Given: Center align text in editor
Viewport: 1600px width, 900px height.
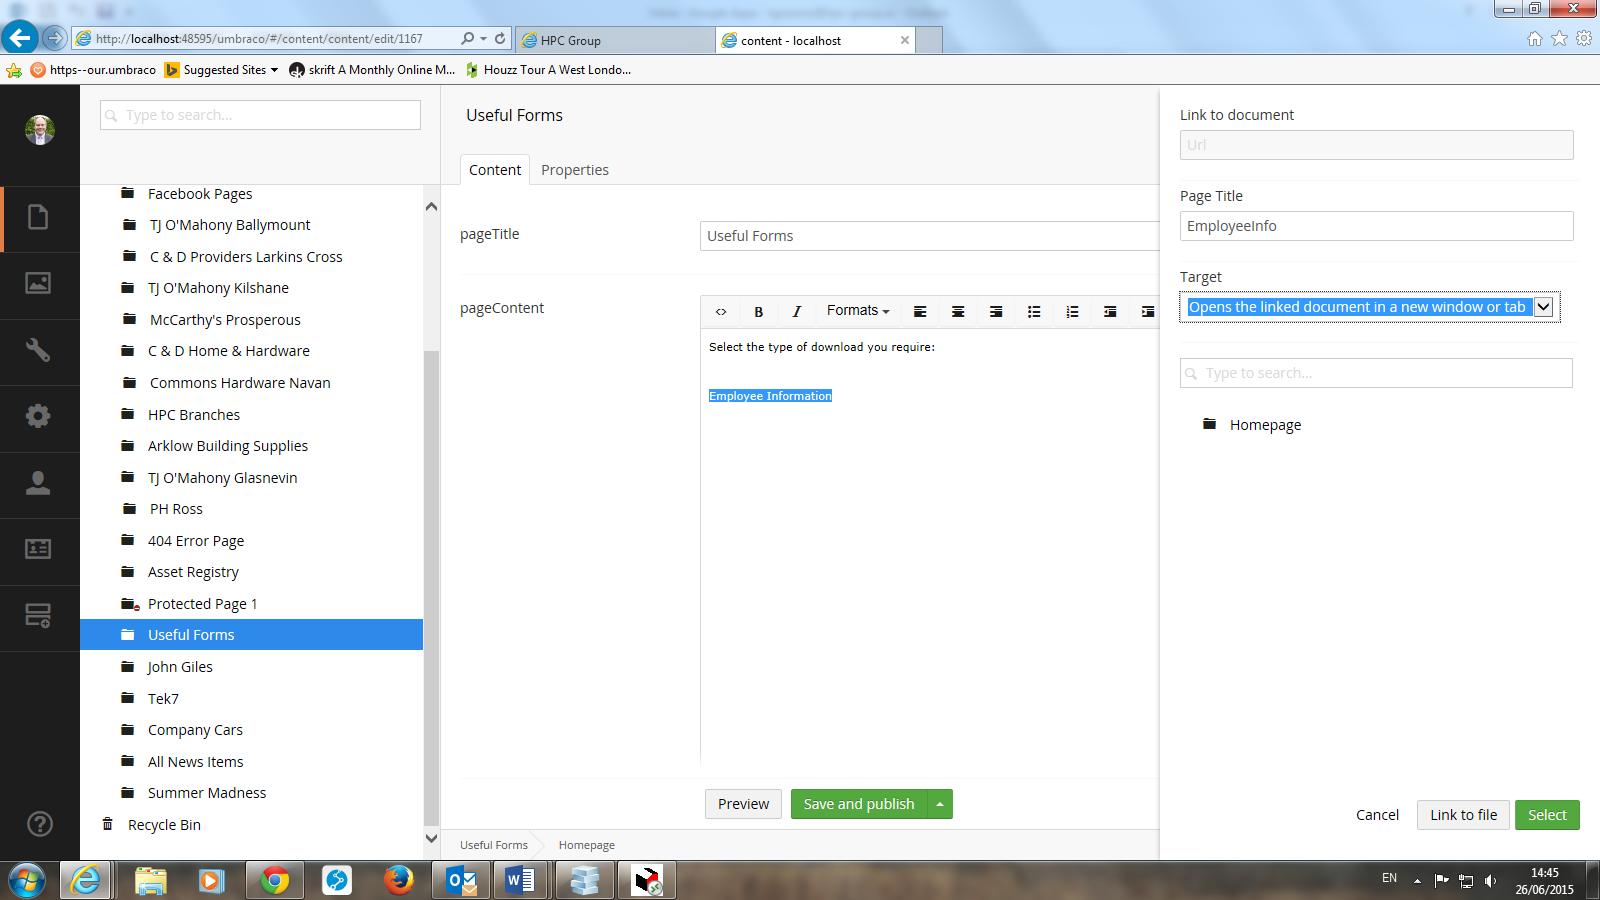Looking at the screenshot, I should click(x=958, y=312).
